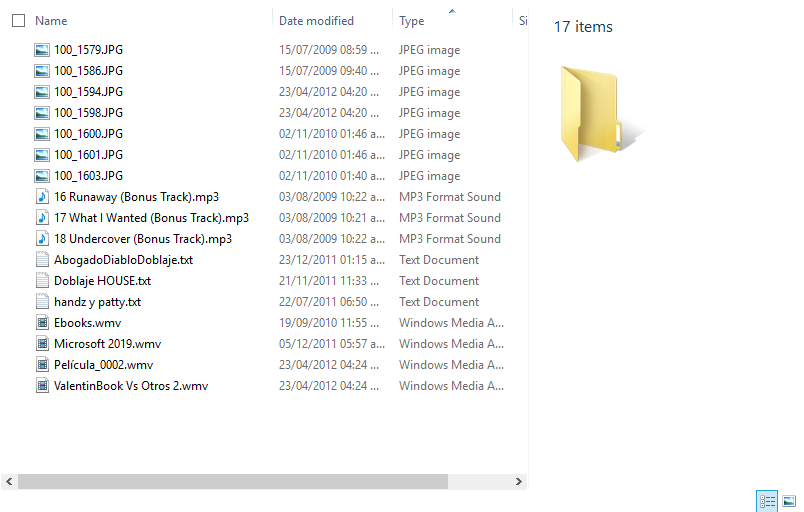Click the video icon for Ebooks.wmv
804x512 pixels.
click(42, 323)
